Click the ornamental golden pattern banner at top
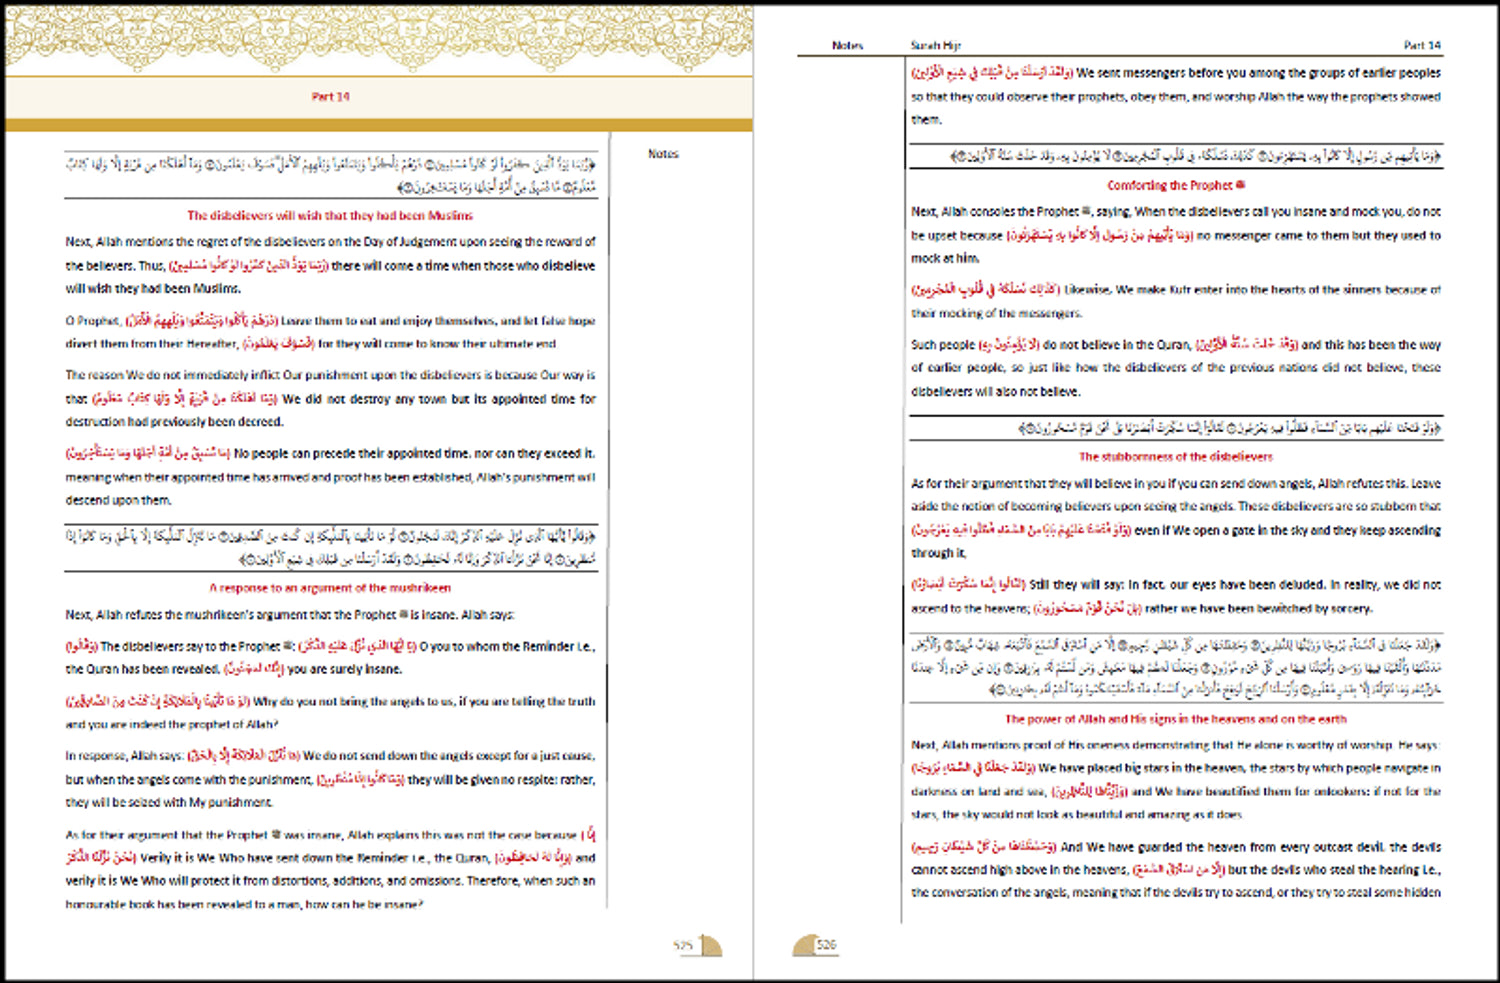The height and width of the screenshot is (983, 1500). click(379, 40)
